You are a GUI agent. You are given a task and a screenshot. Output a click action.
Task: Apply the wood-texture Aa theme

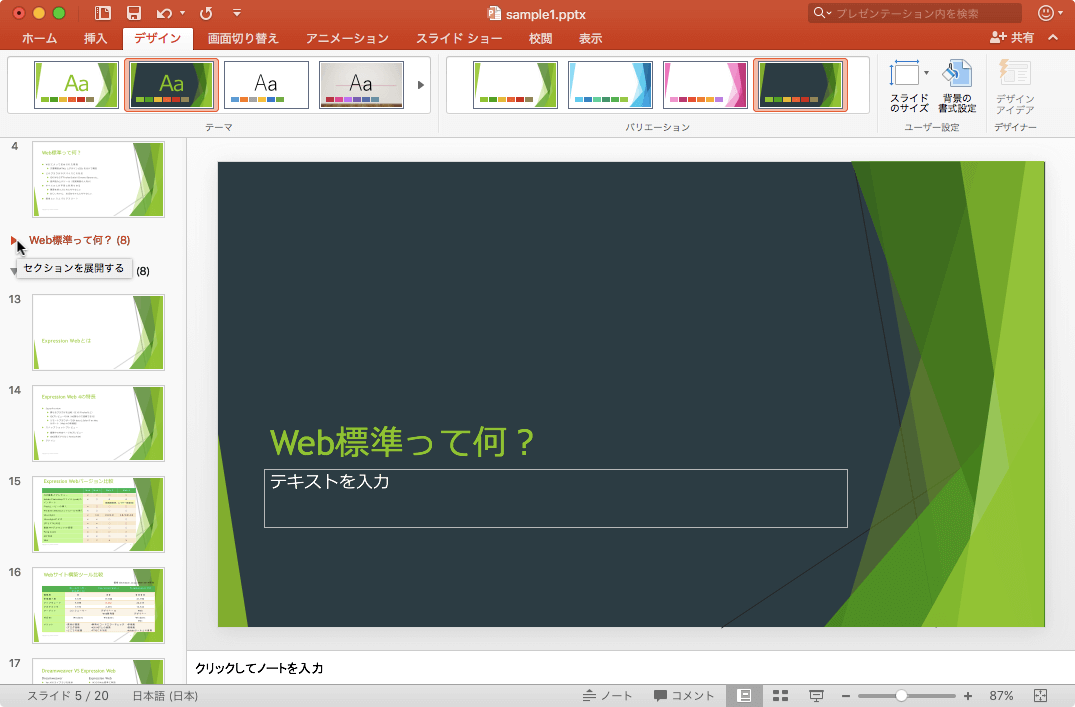click(x=361, y=85)
